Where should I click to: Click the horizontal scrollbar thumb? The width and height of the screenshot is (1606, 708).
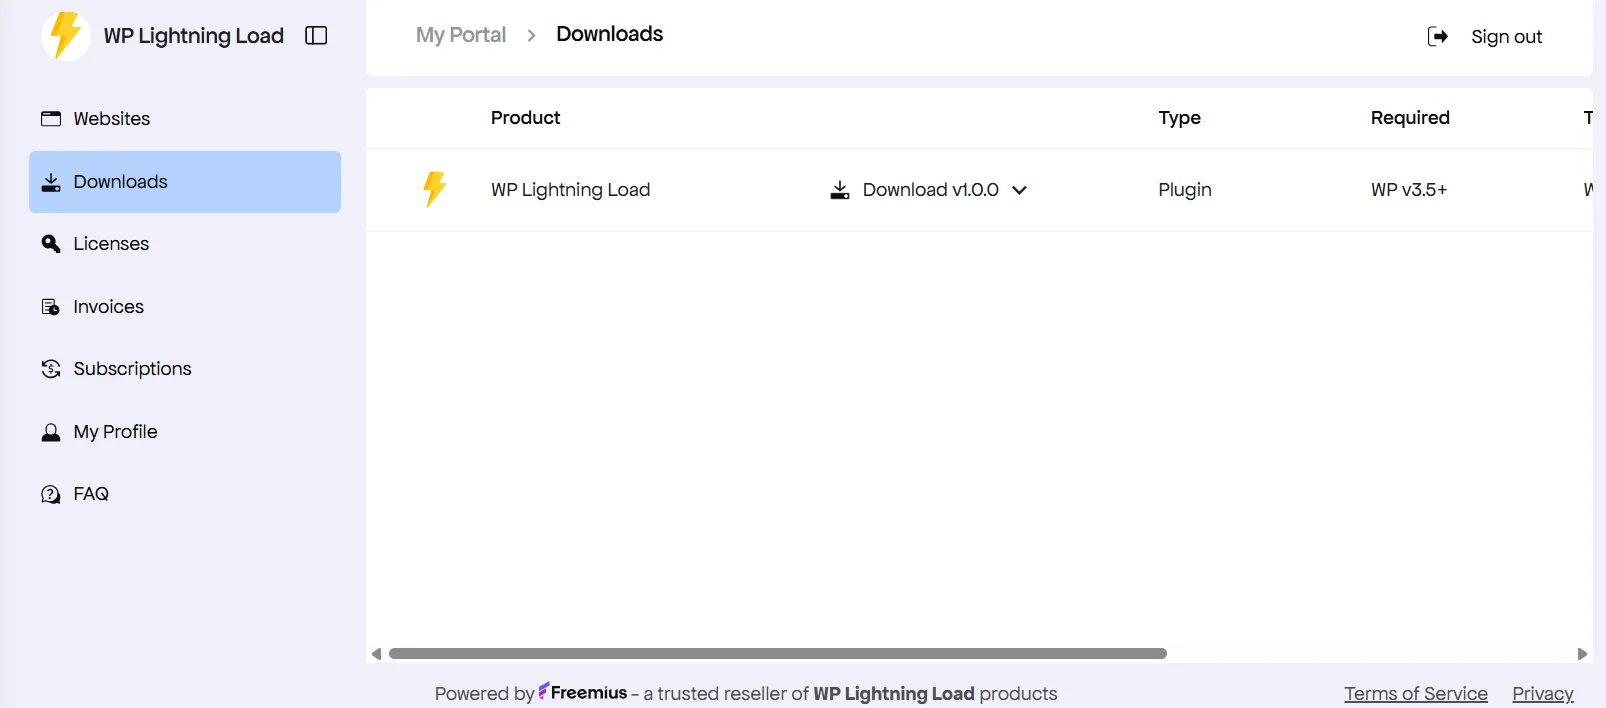point(777,654)
